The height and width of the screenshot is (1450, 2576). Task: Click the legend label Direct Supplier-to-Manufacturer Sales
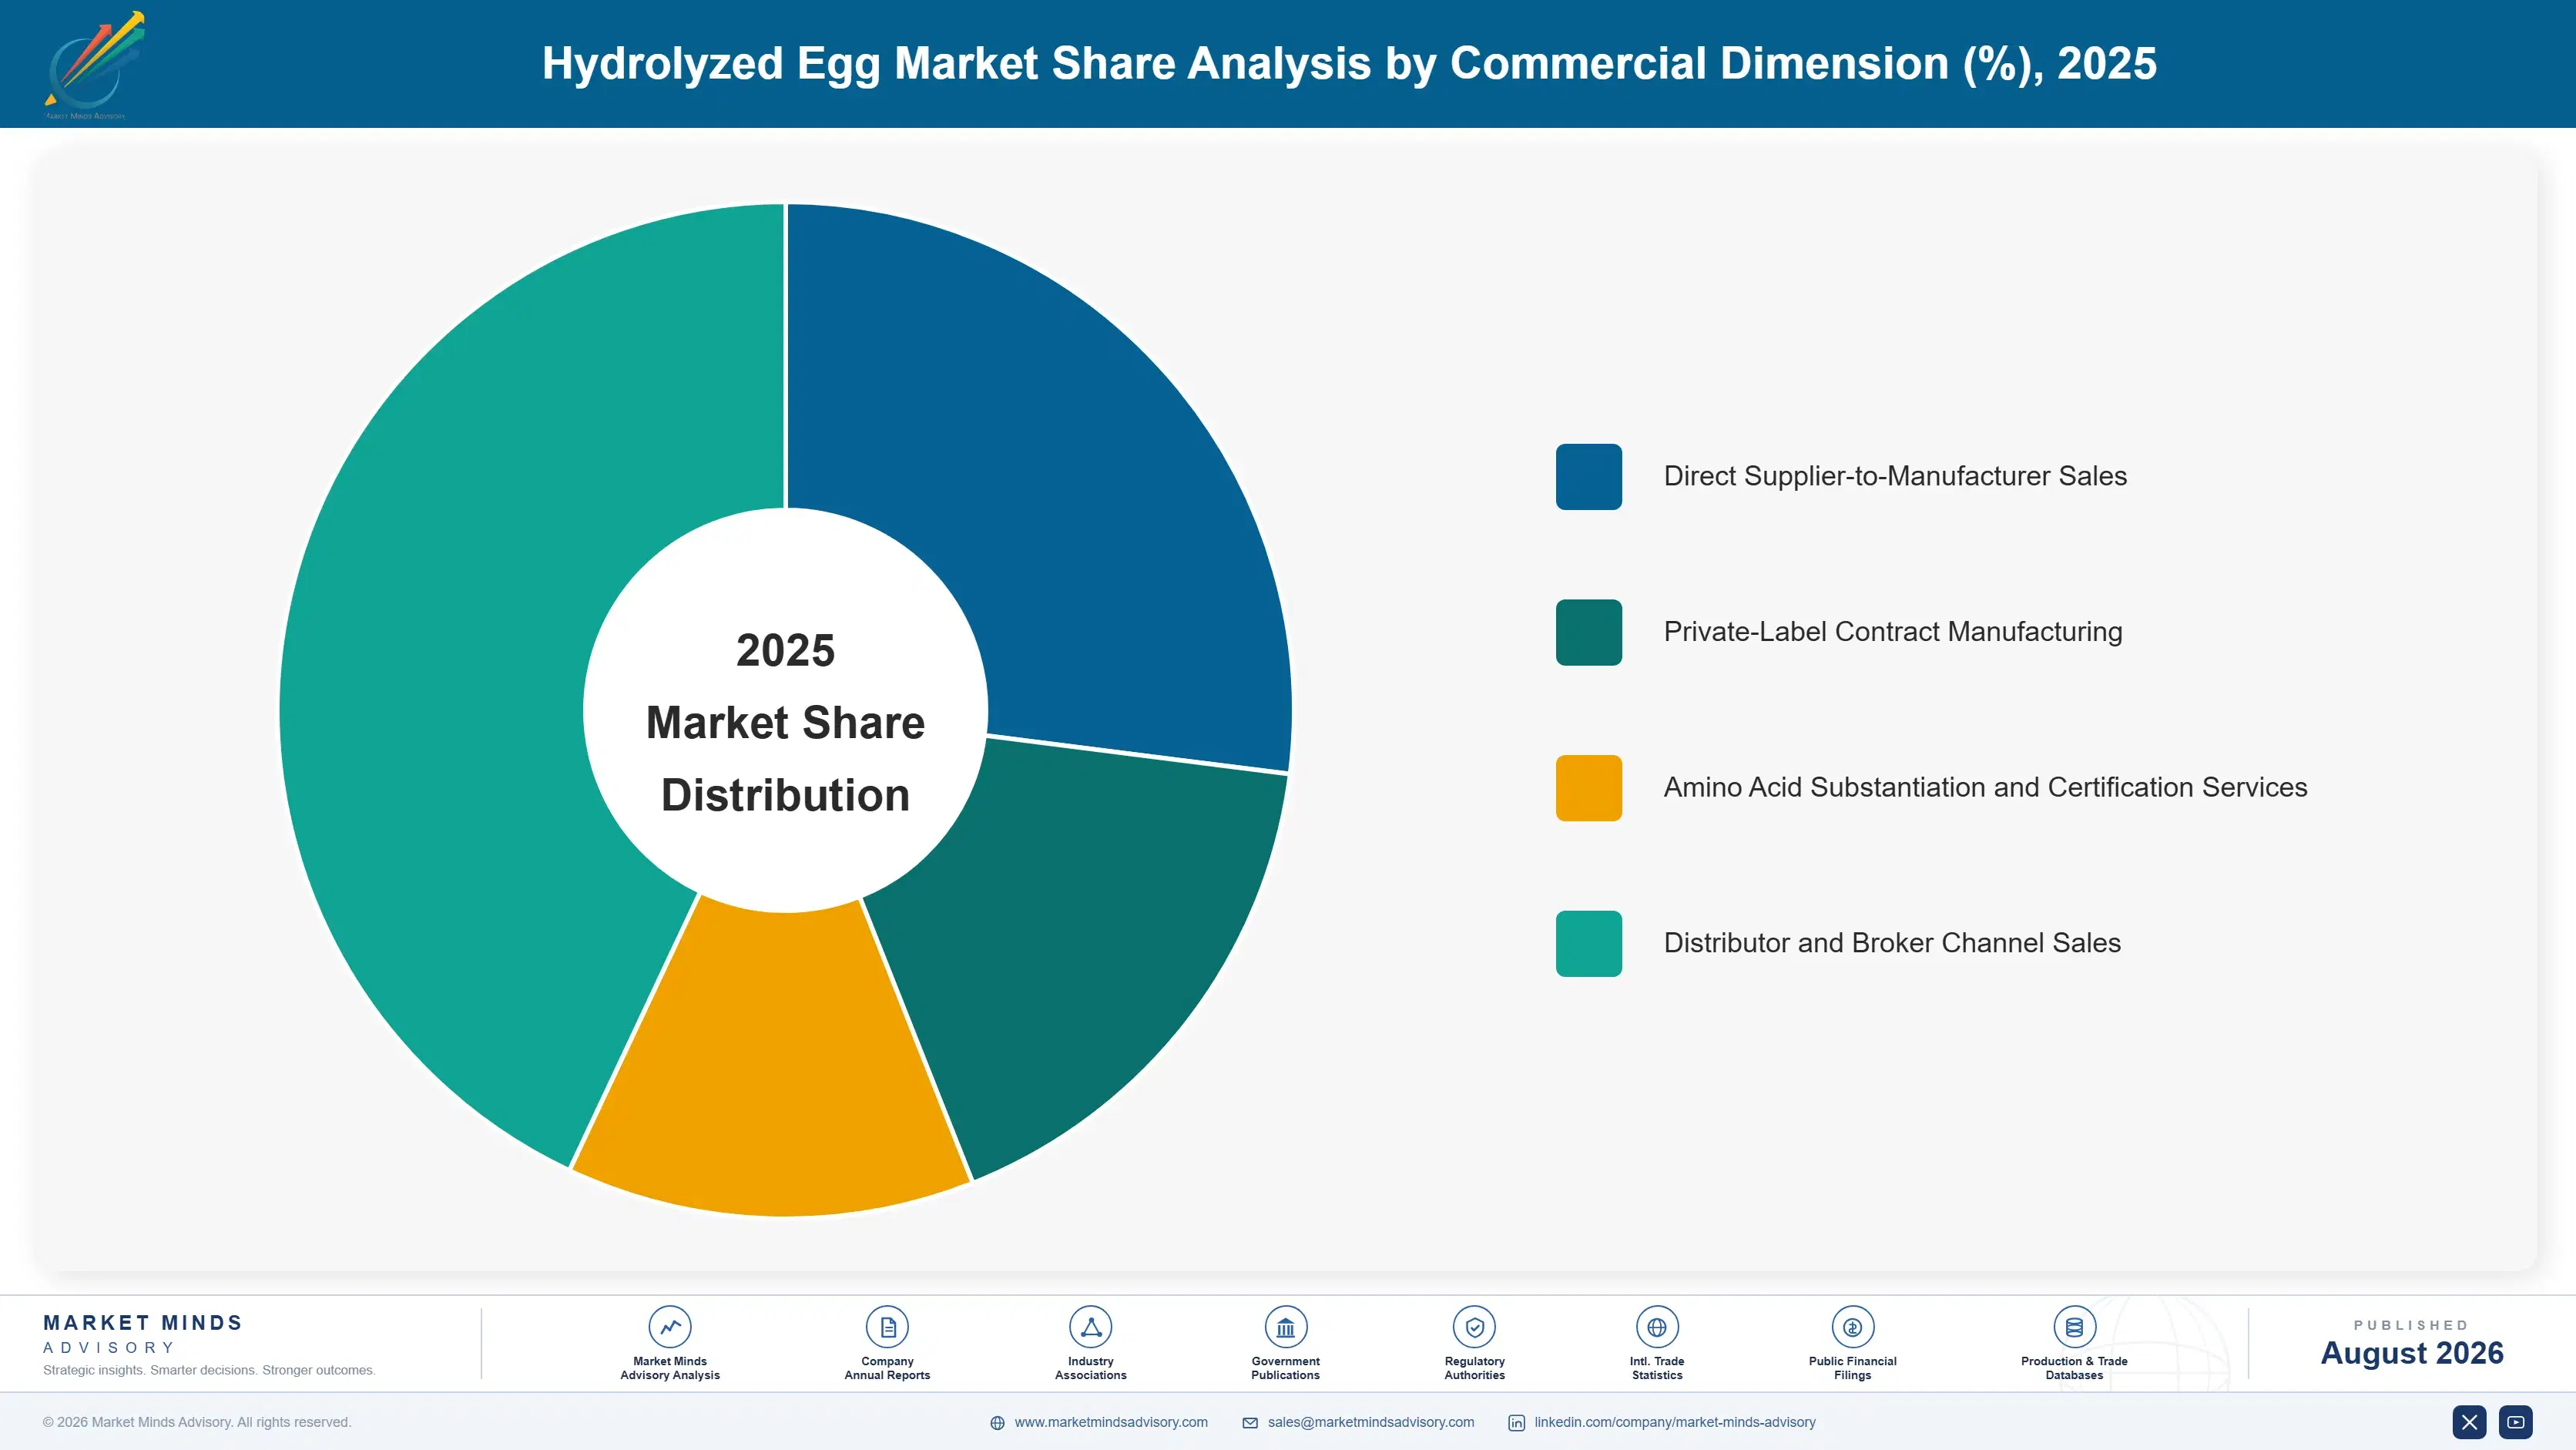click(1895, 476)
